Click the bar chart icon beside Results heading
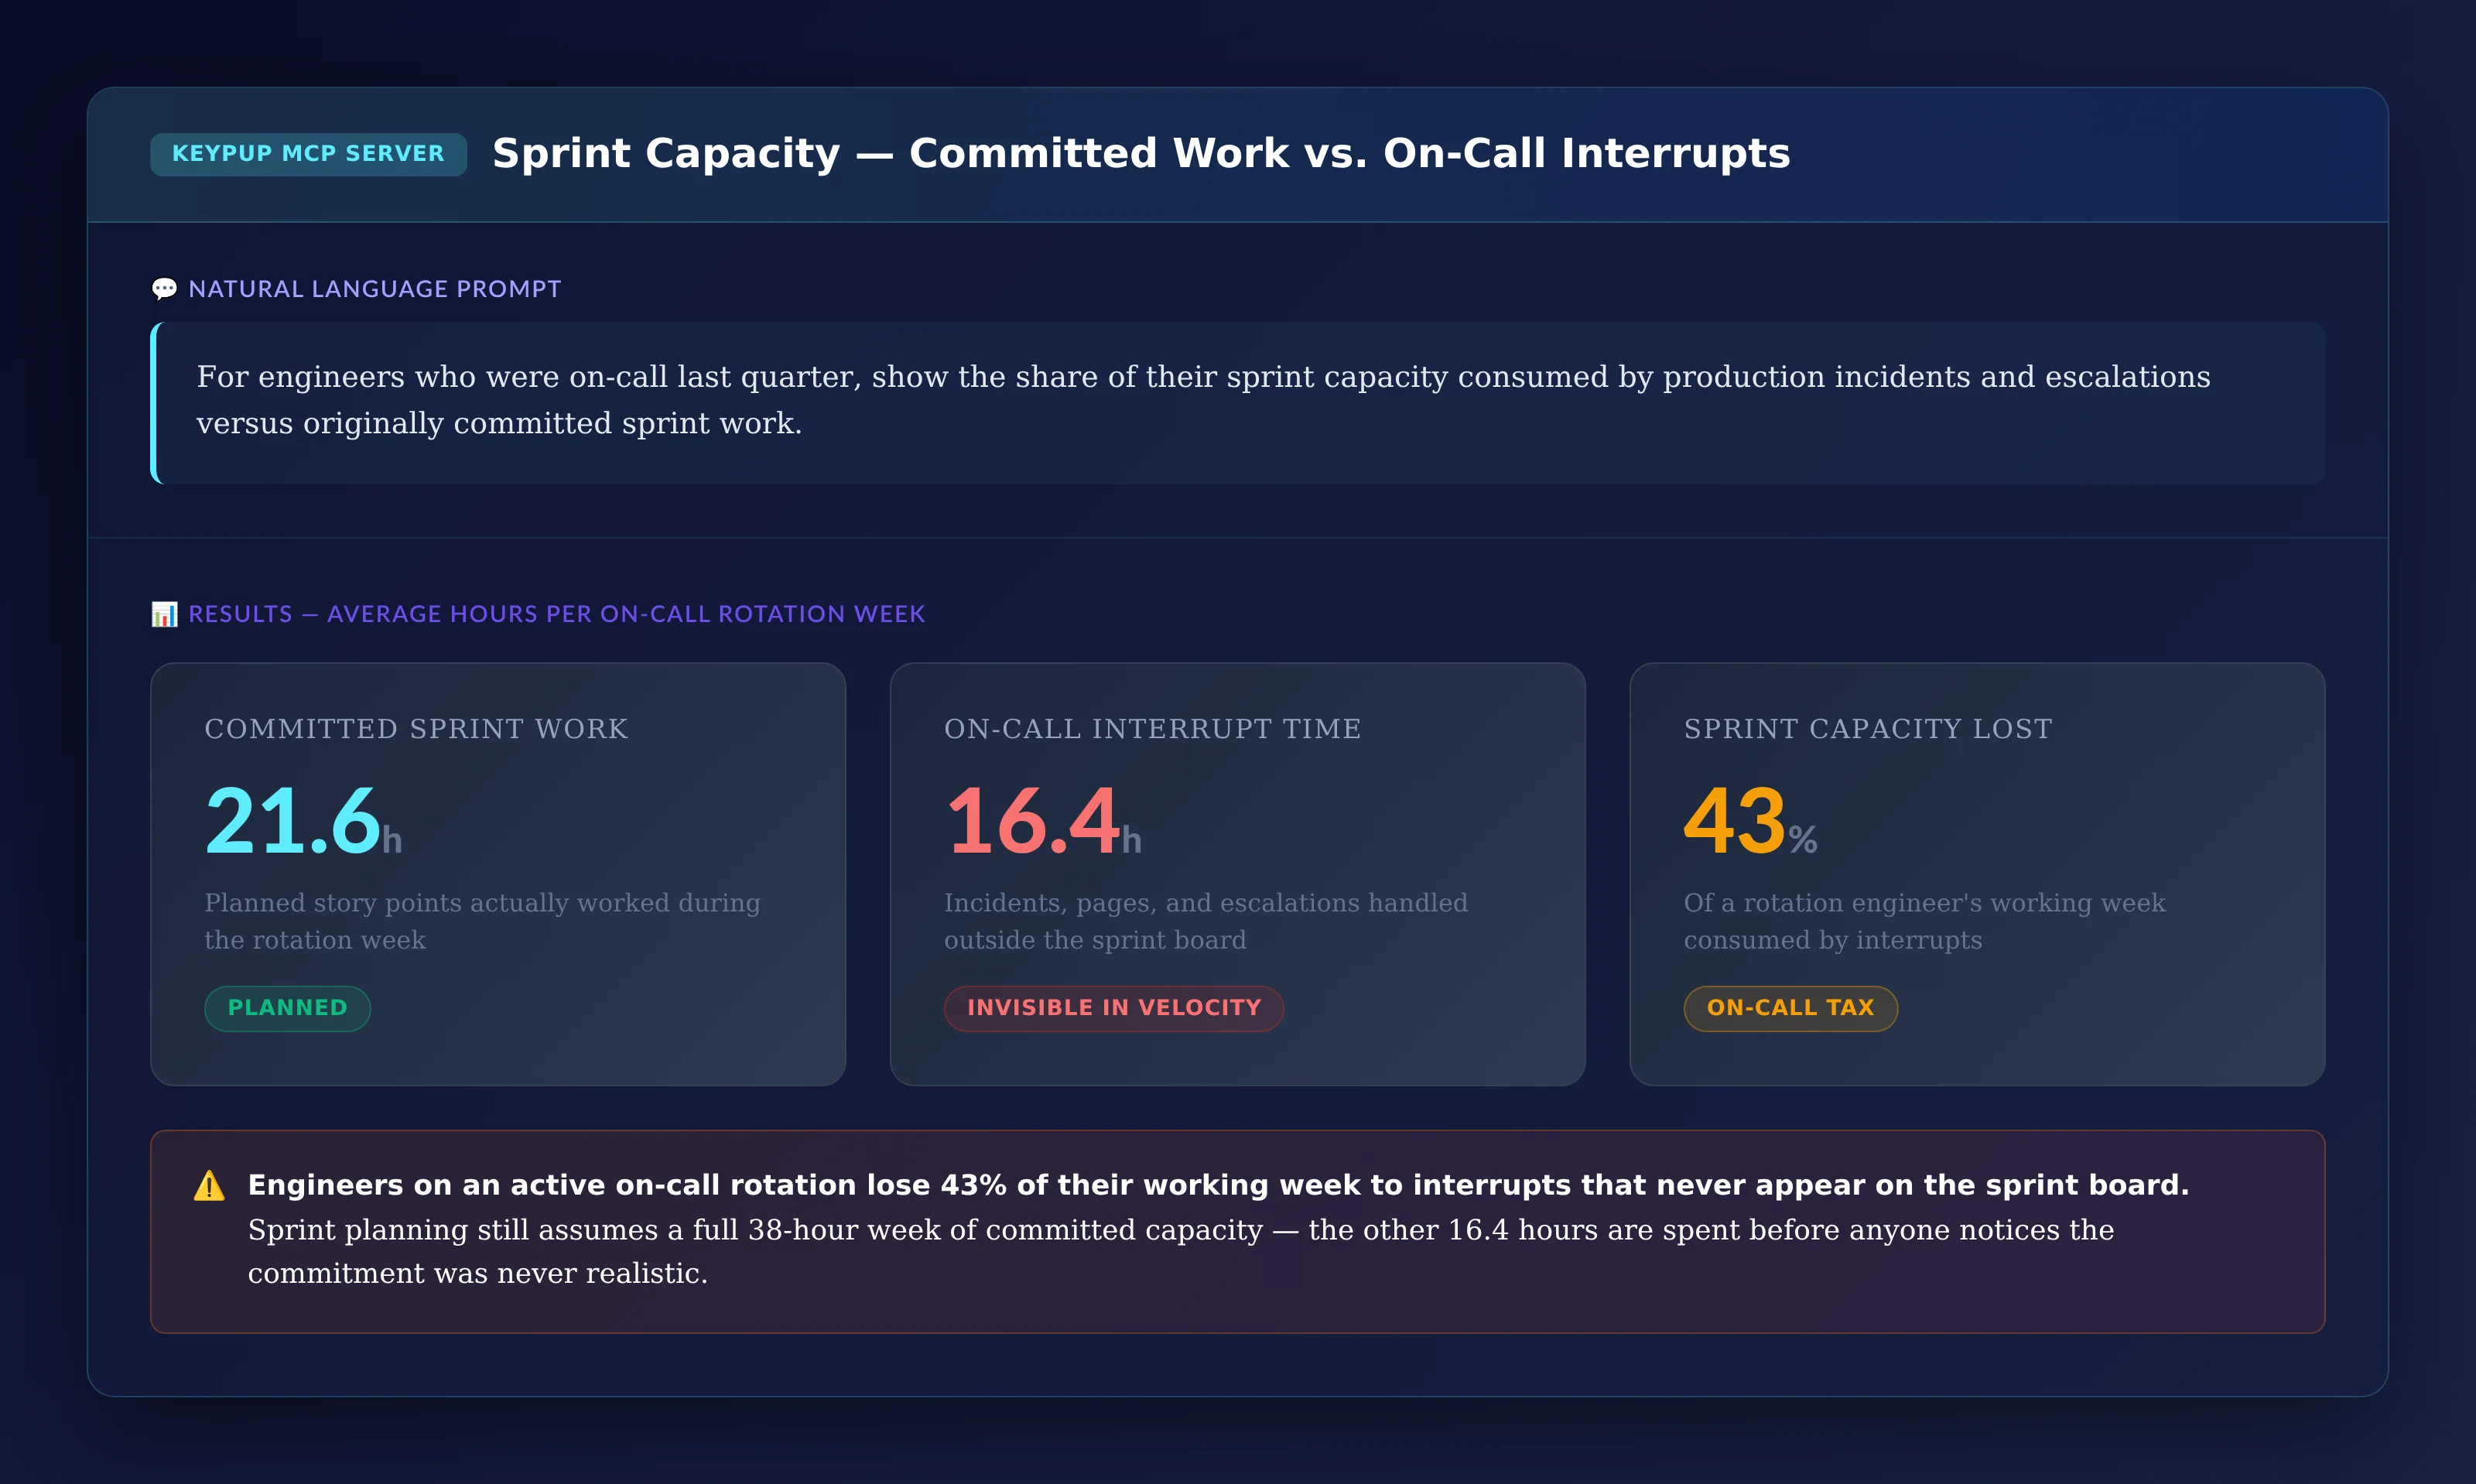This screenshot has width=2476, height=1484. [x=164, y=614]
